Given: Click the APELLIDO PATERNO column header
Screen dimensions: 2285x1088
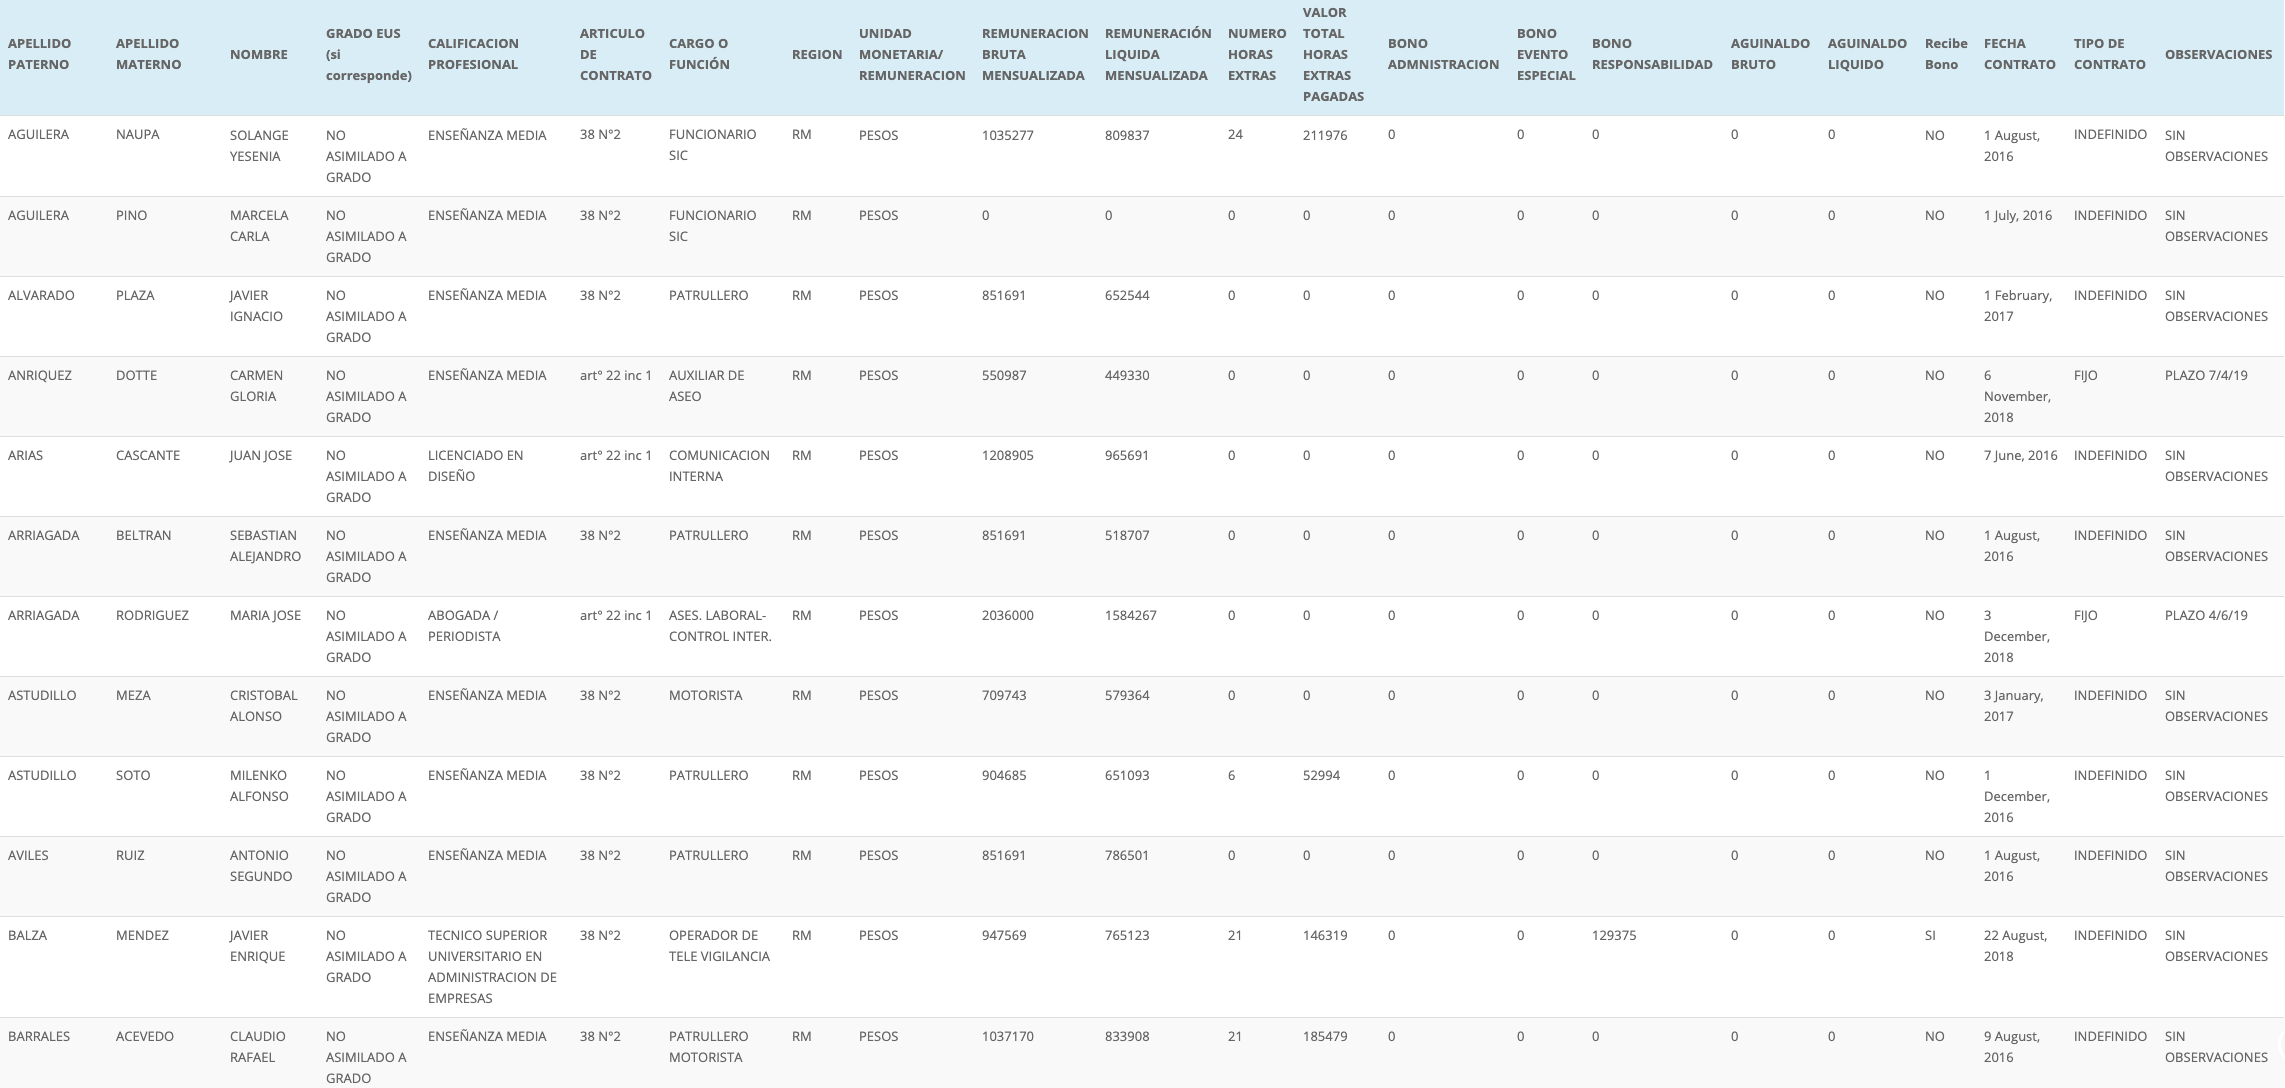Looking at the screenshot, I should click(40, 54).
